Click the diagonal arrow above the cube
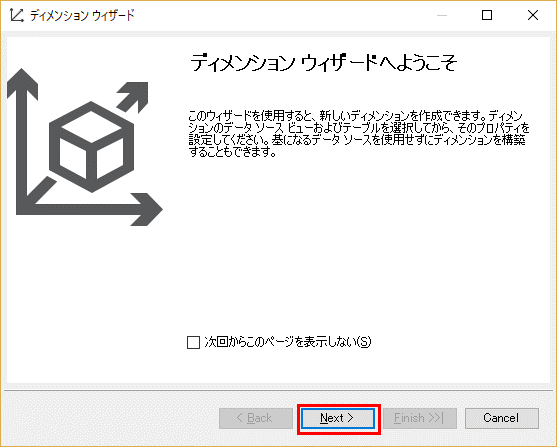 click(x=133, y=97)
